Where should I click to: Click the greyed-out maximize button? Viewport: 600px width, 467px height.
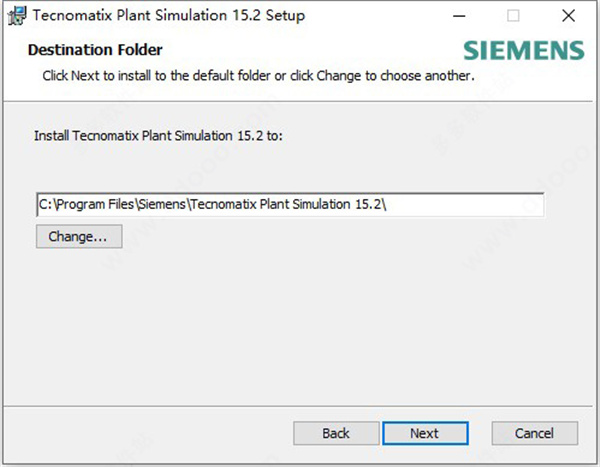click(513, 16)
